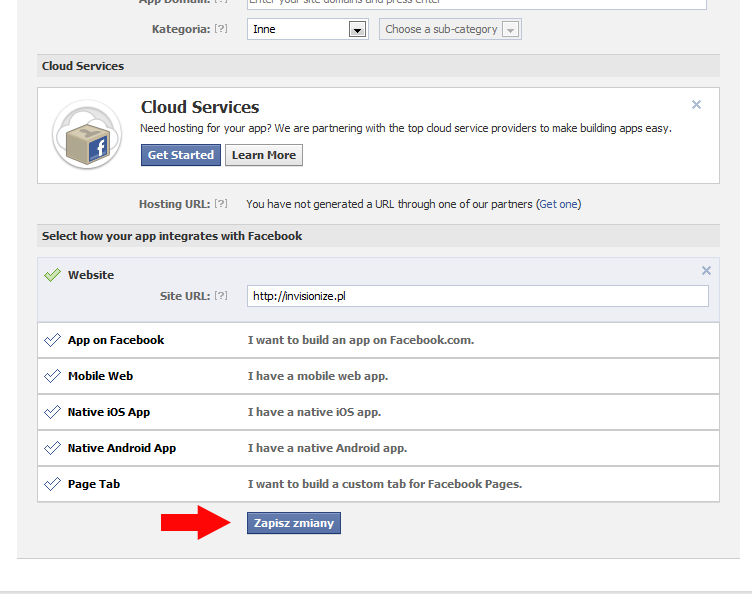This screenshot has height=594, width=752.
Task: Click the Kategoria dropdown arrow button
Action: coord(358,30)
